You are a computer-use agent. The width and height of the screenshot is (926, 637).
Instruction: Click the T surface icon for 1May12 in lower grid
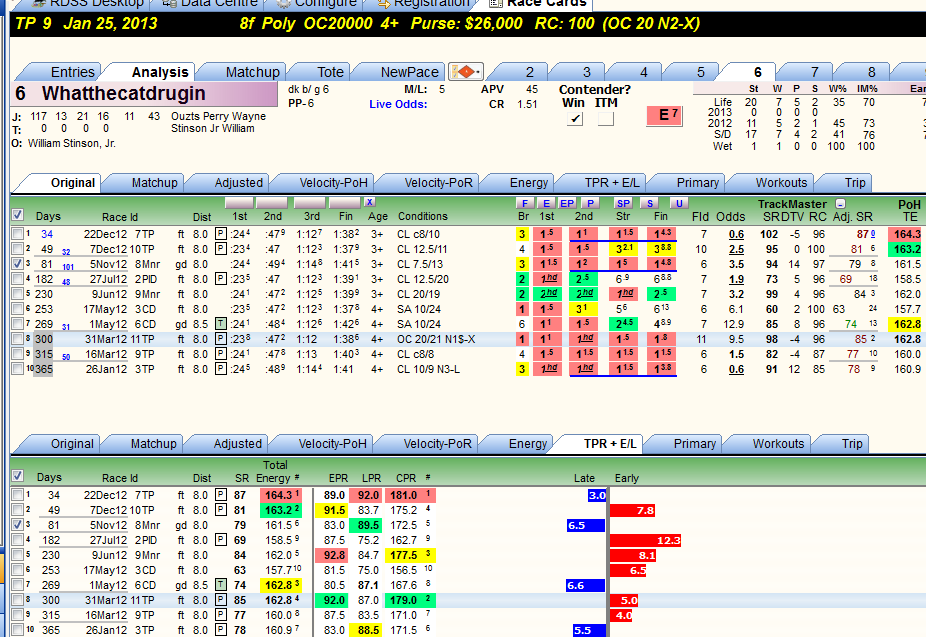(220, 585)
